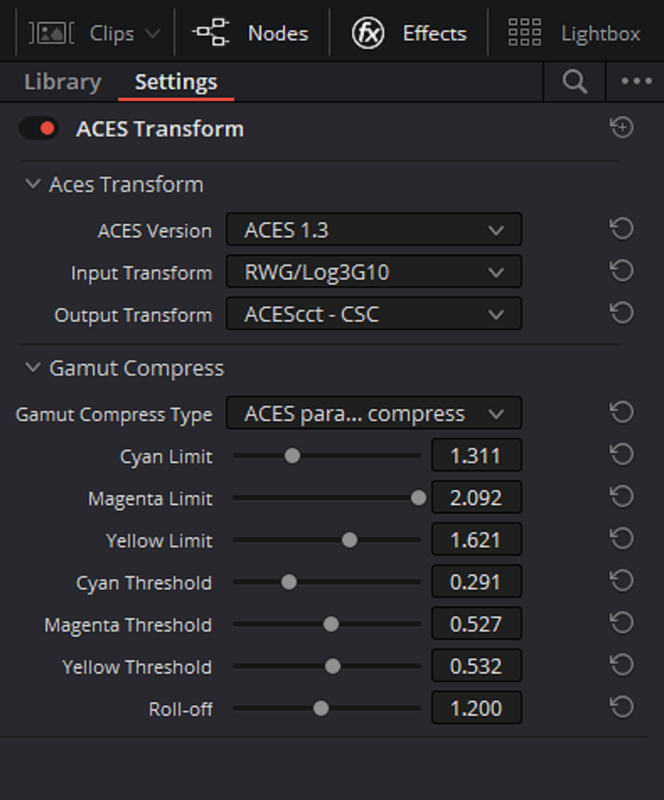Switch to Lightbox view
Viewport: 664px width, 800px height.
coord(574,34)
